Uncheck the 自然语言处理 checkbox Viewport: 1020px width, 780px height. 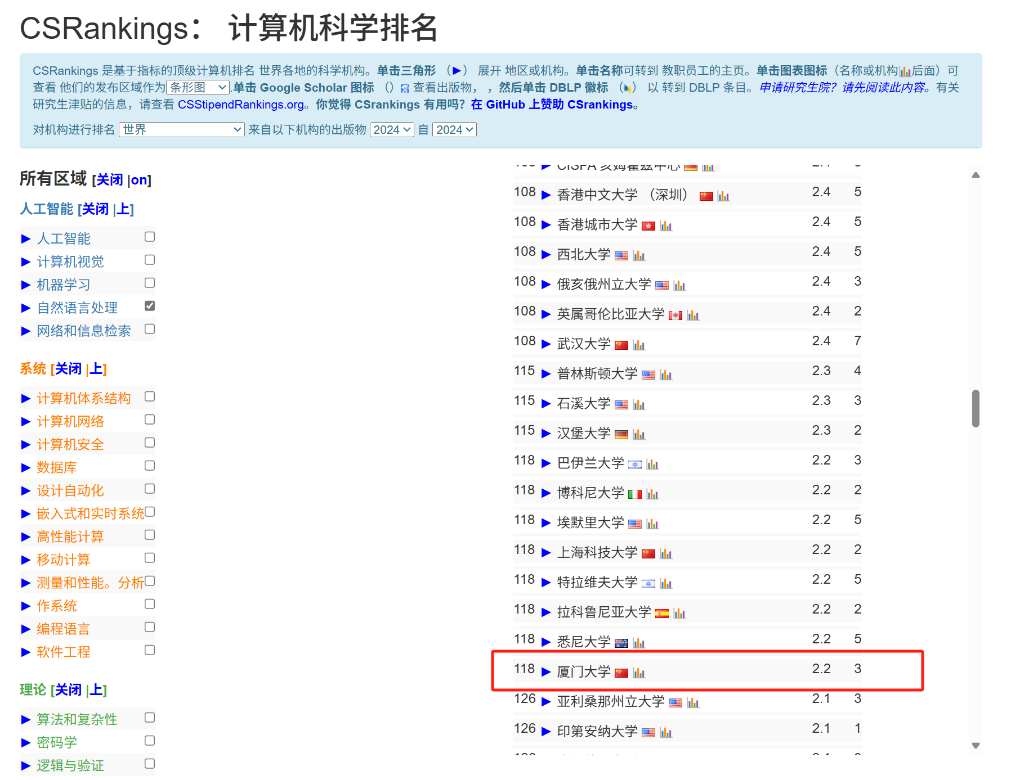coord(150,306)
